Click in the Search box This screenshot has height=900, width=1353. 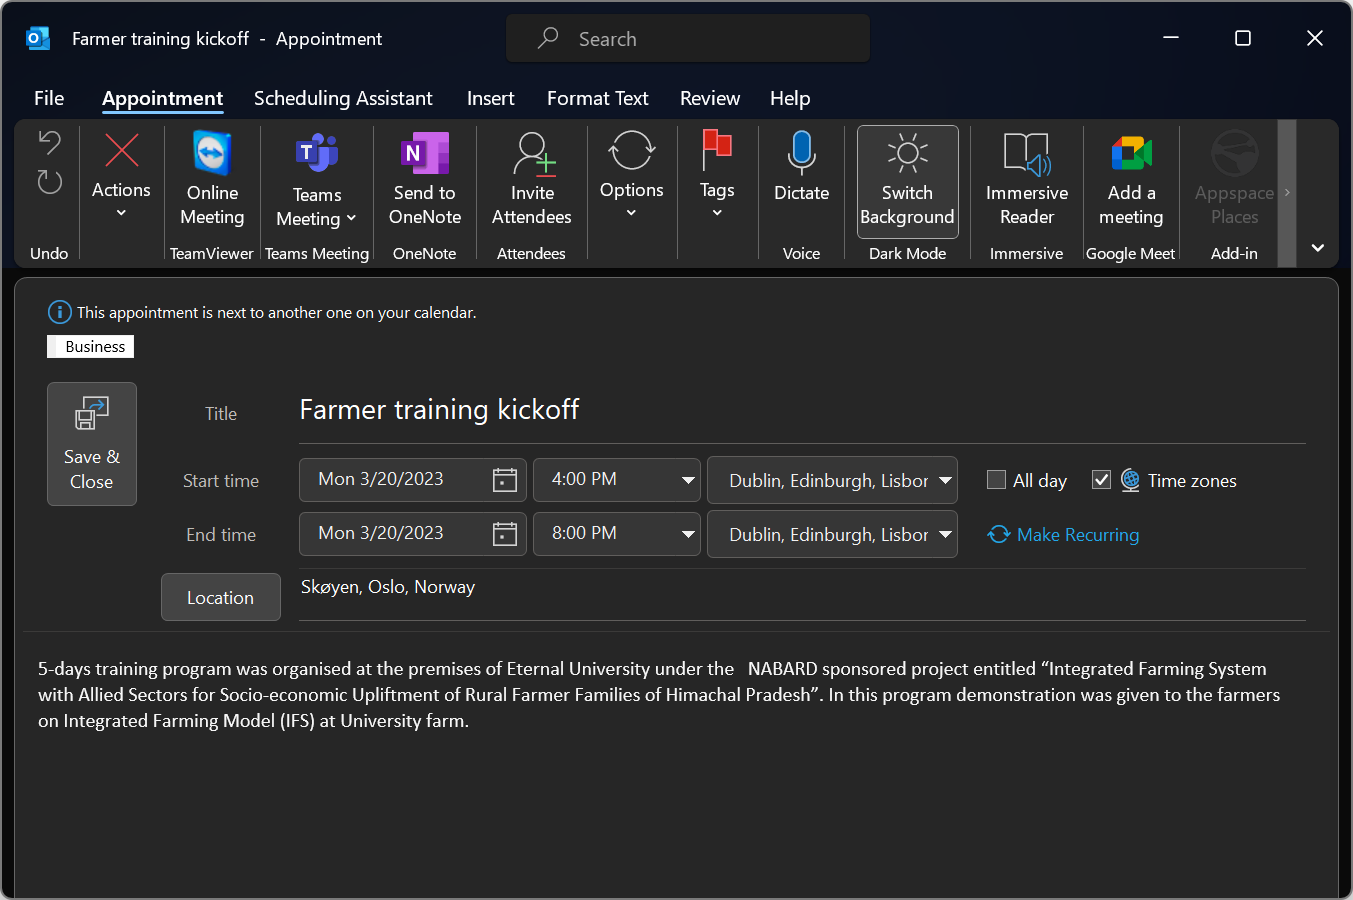[688, 38]
